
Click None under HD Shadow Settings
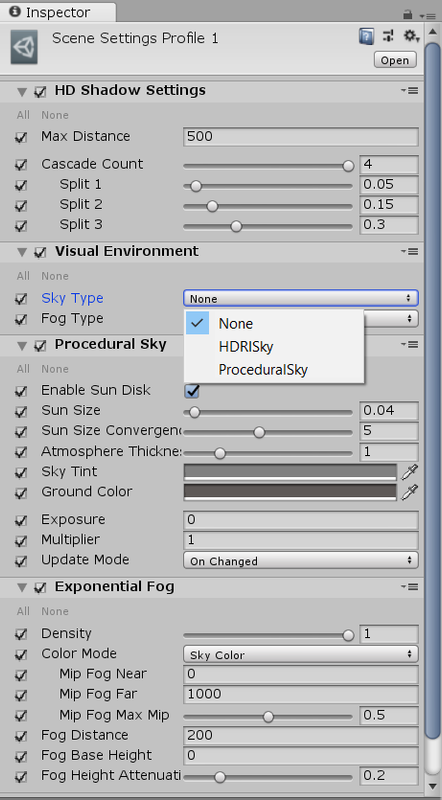tap(55, 115)
